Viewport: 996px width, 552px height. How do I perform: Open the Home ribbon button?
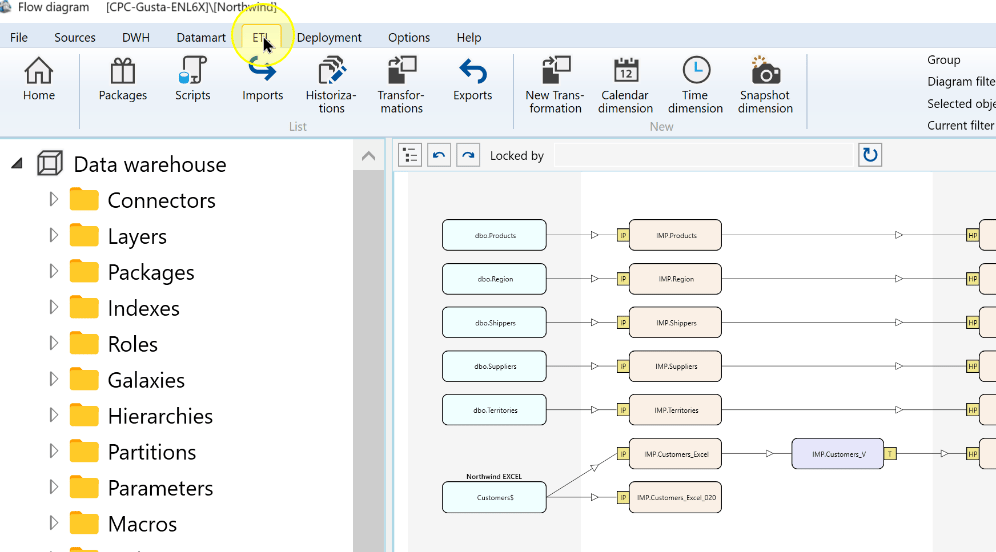click(x=39, y=79)
